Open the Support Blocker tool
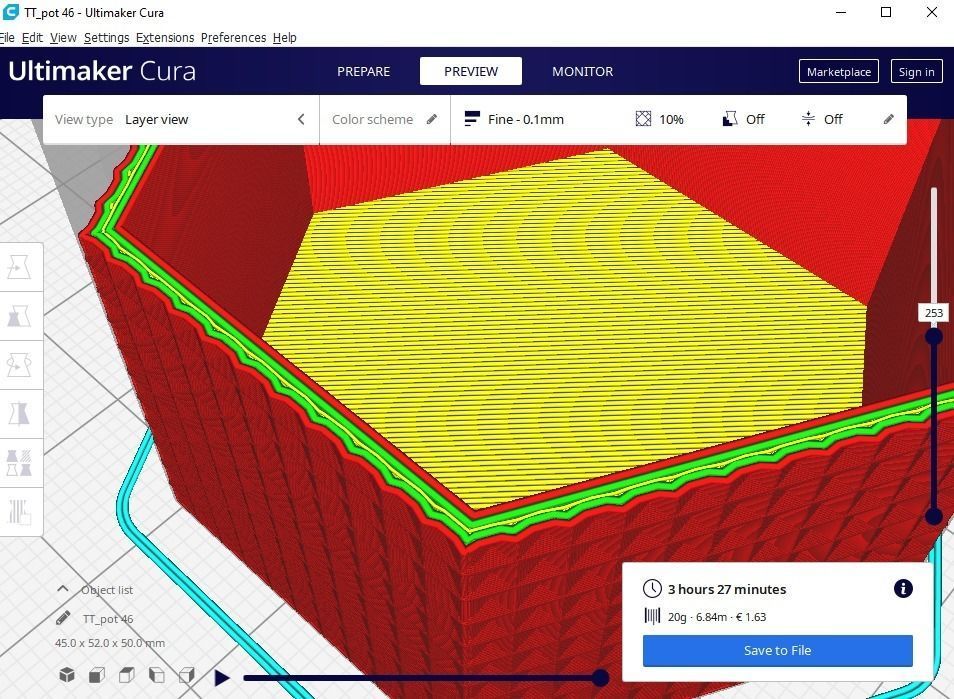Image resolution: width=954 pixels, height=699 pixels. 19,512
